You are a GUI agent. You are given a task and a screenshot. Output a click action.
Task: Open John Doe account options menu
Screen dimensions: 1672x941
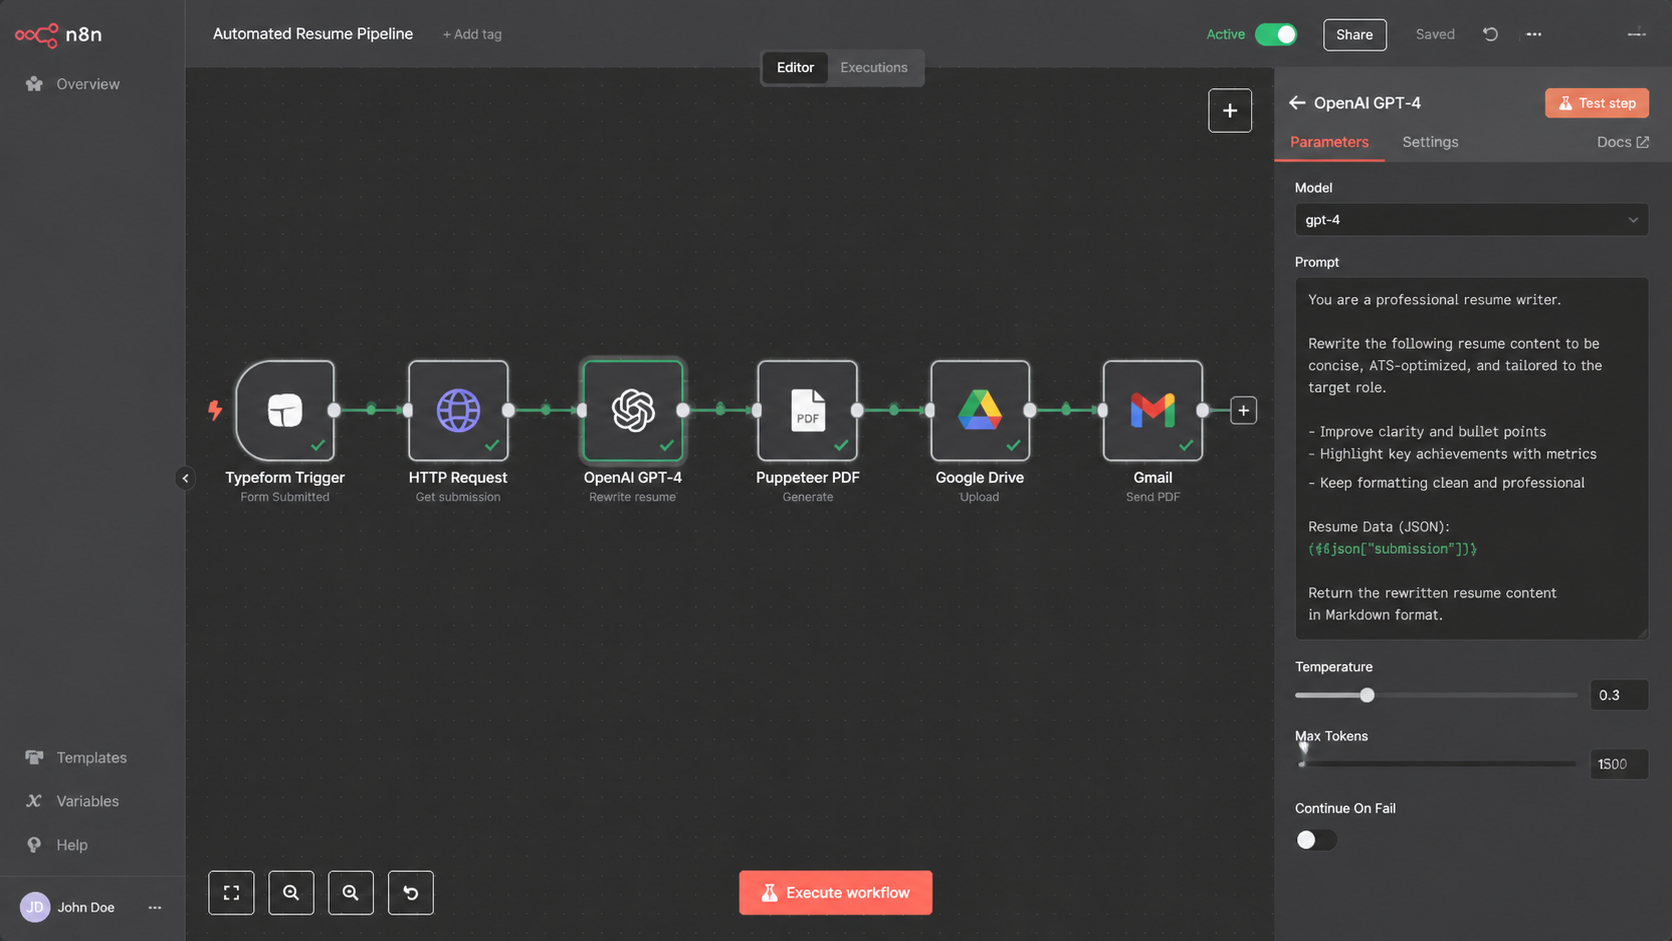coord(155,907)
